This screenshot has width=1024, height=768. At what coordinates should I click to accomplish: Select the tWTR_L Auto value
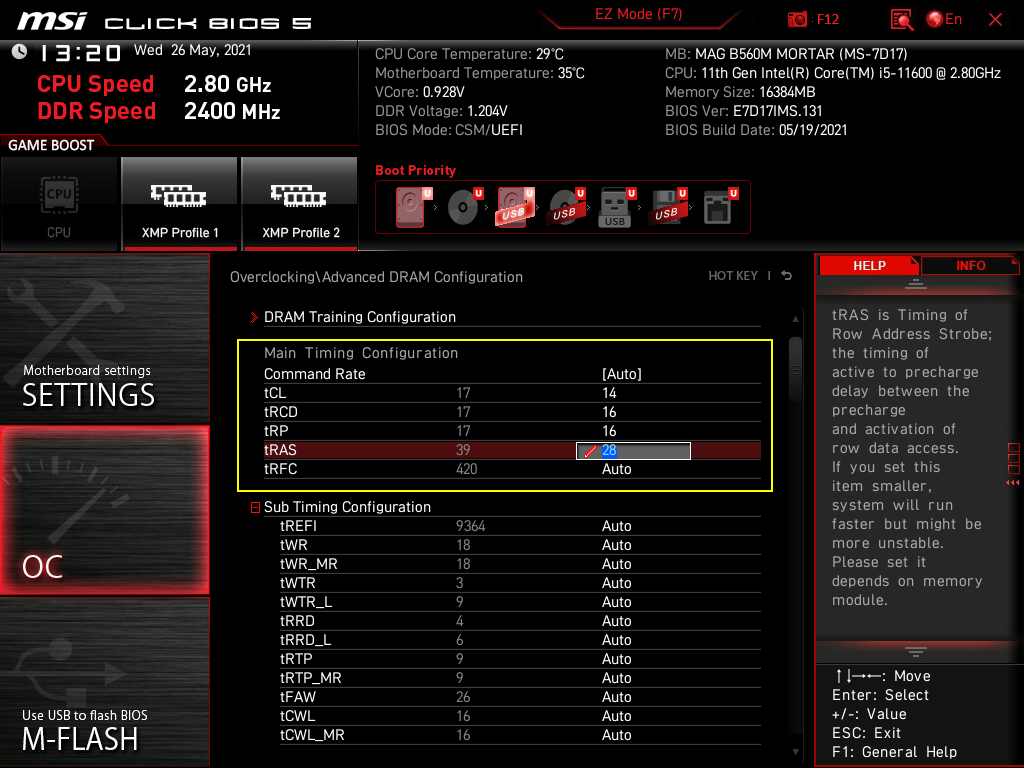coord(616,601)
